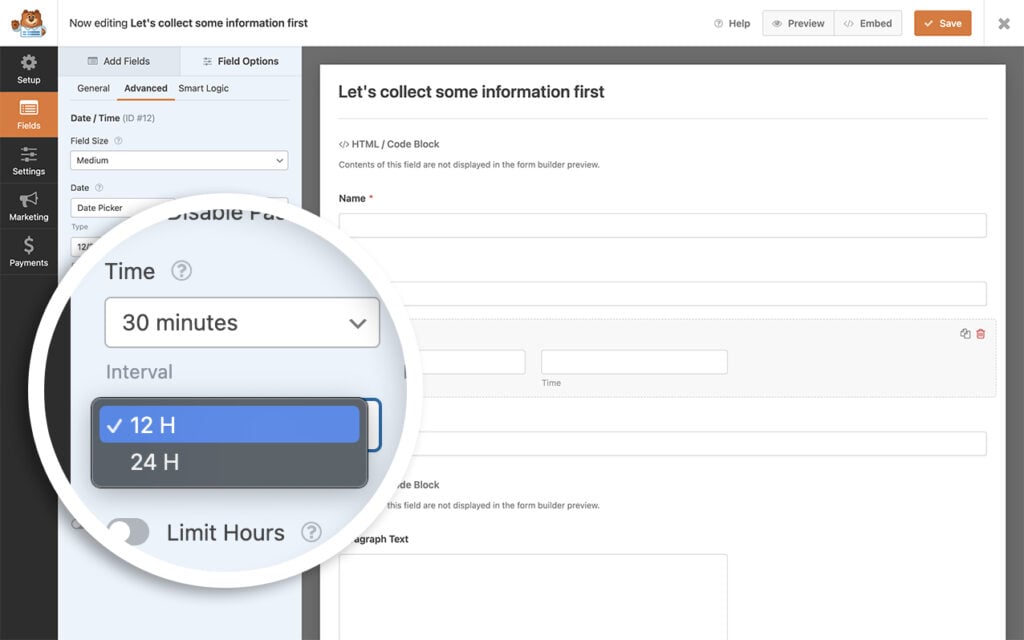
Task: Click the Embed button
Action: [867, 22]
